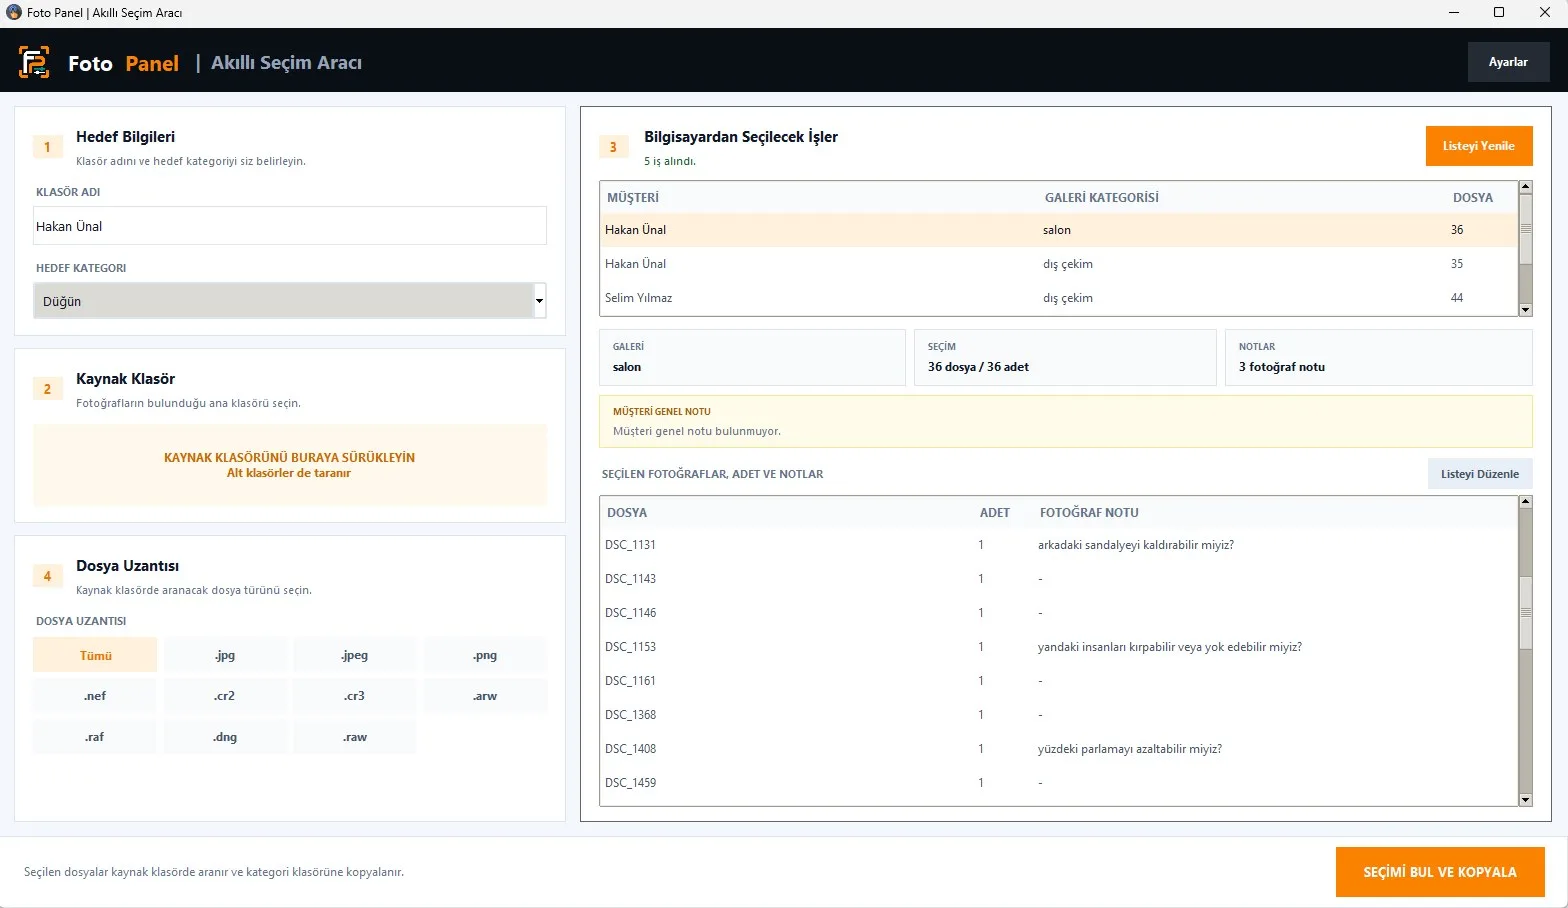Click the Foto Panel logo icon

click(34, 62)
